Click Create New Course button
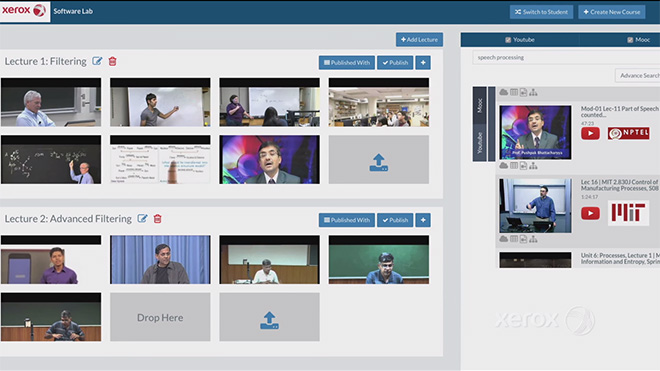The width and height of the screenshot is (660, 371). click(x=612, y=12)
